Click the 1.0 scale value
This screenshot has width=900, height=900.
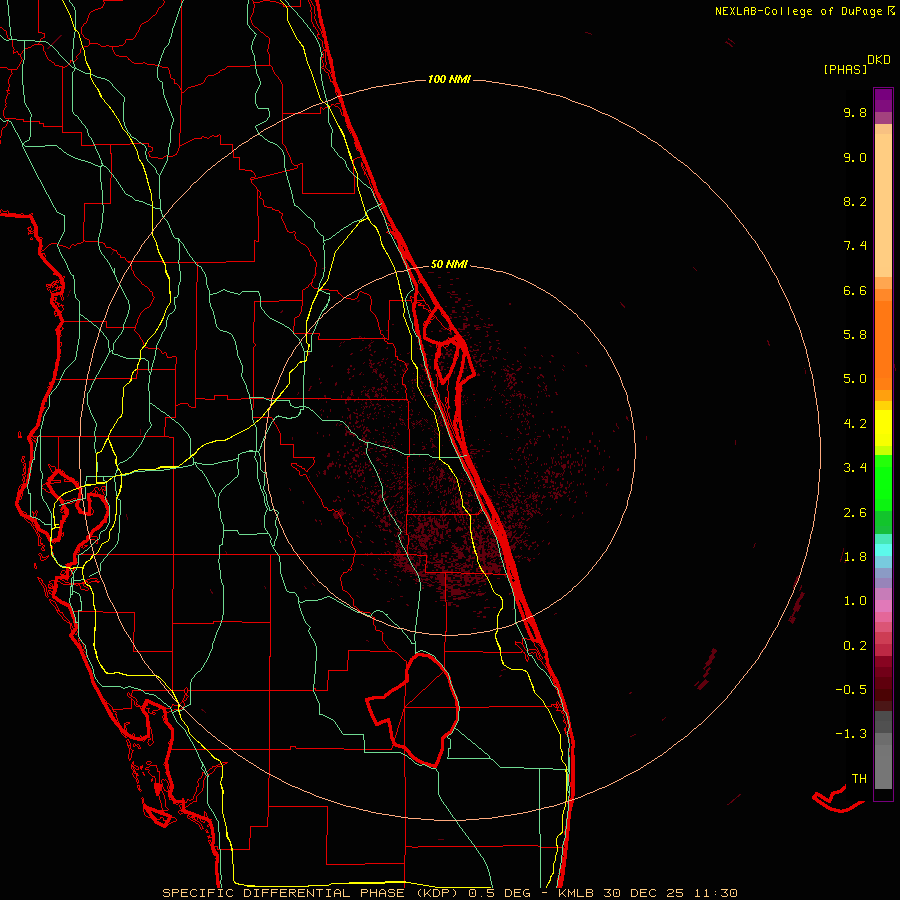point(855,601)
